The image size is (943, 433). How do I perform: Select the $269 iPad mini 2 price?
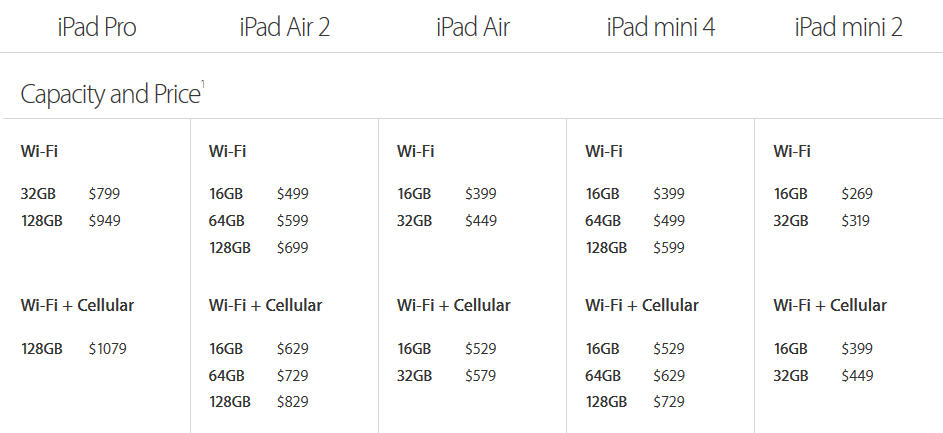(x=857, y=194)
